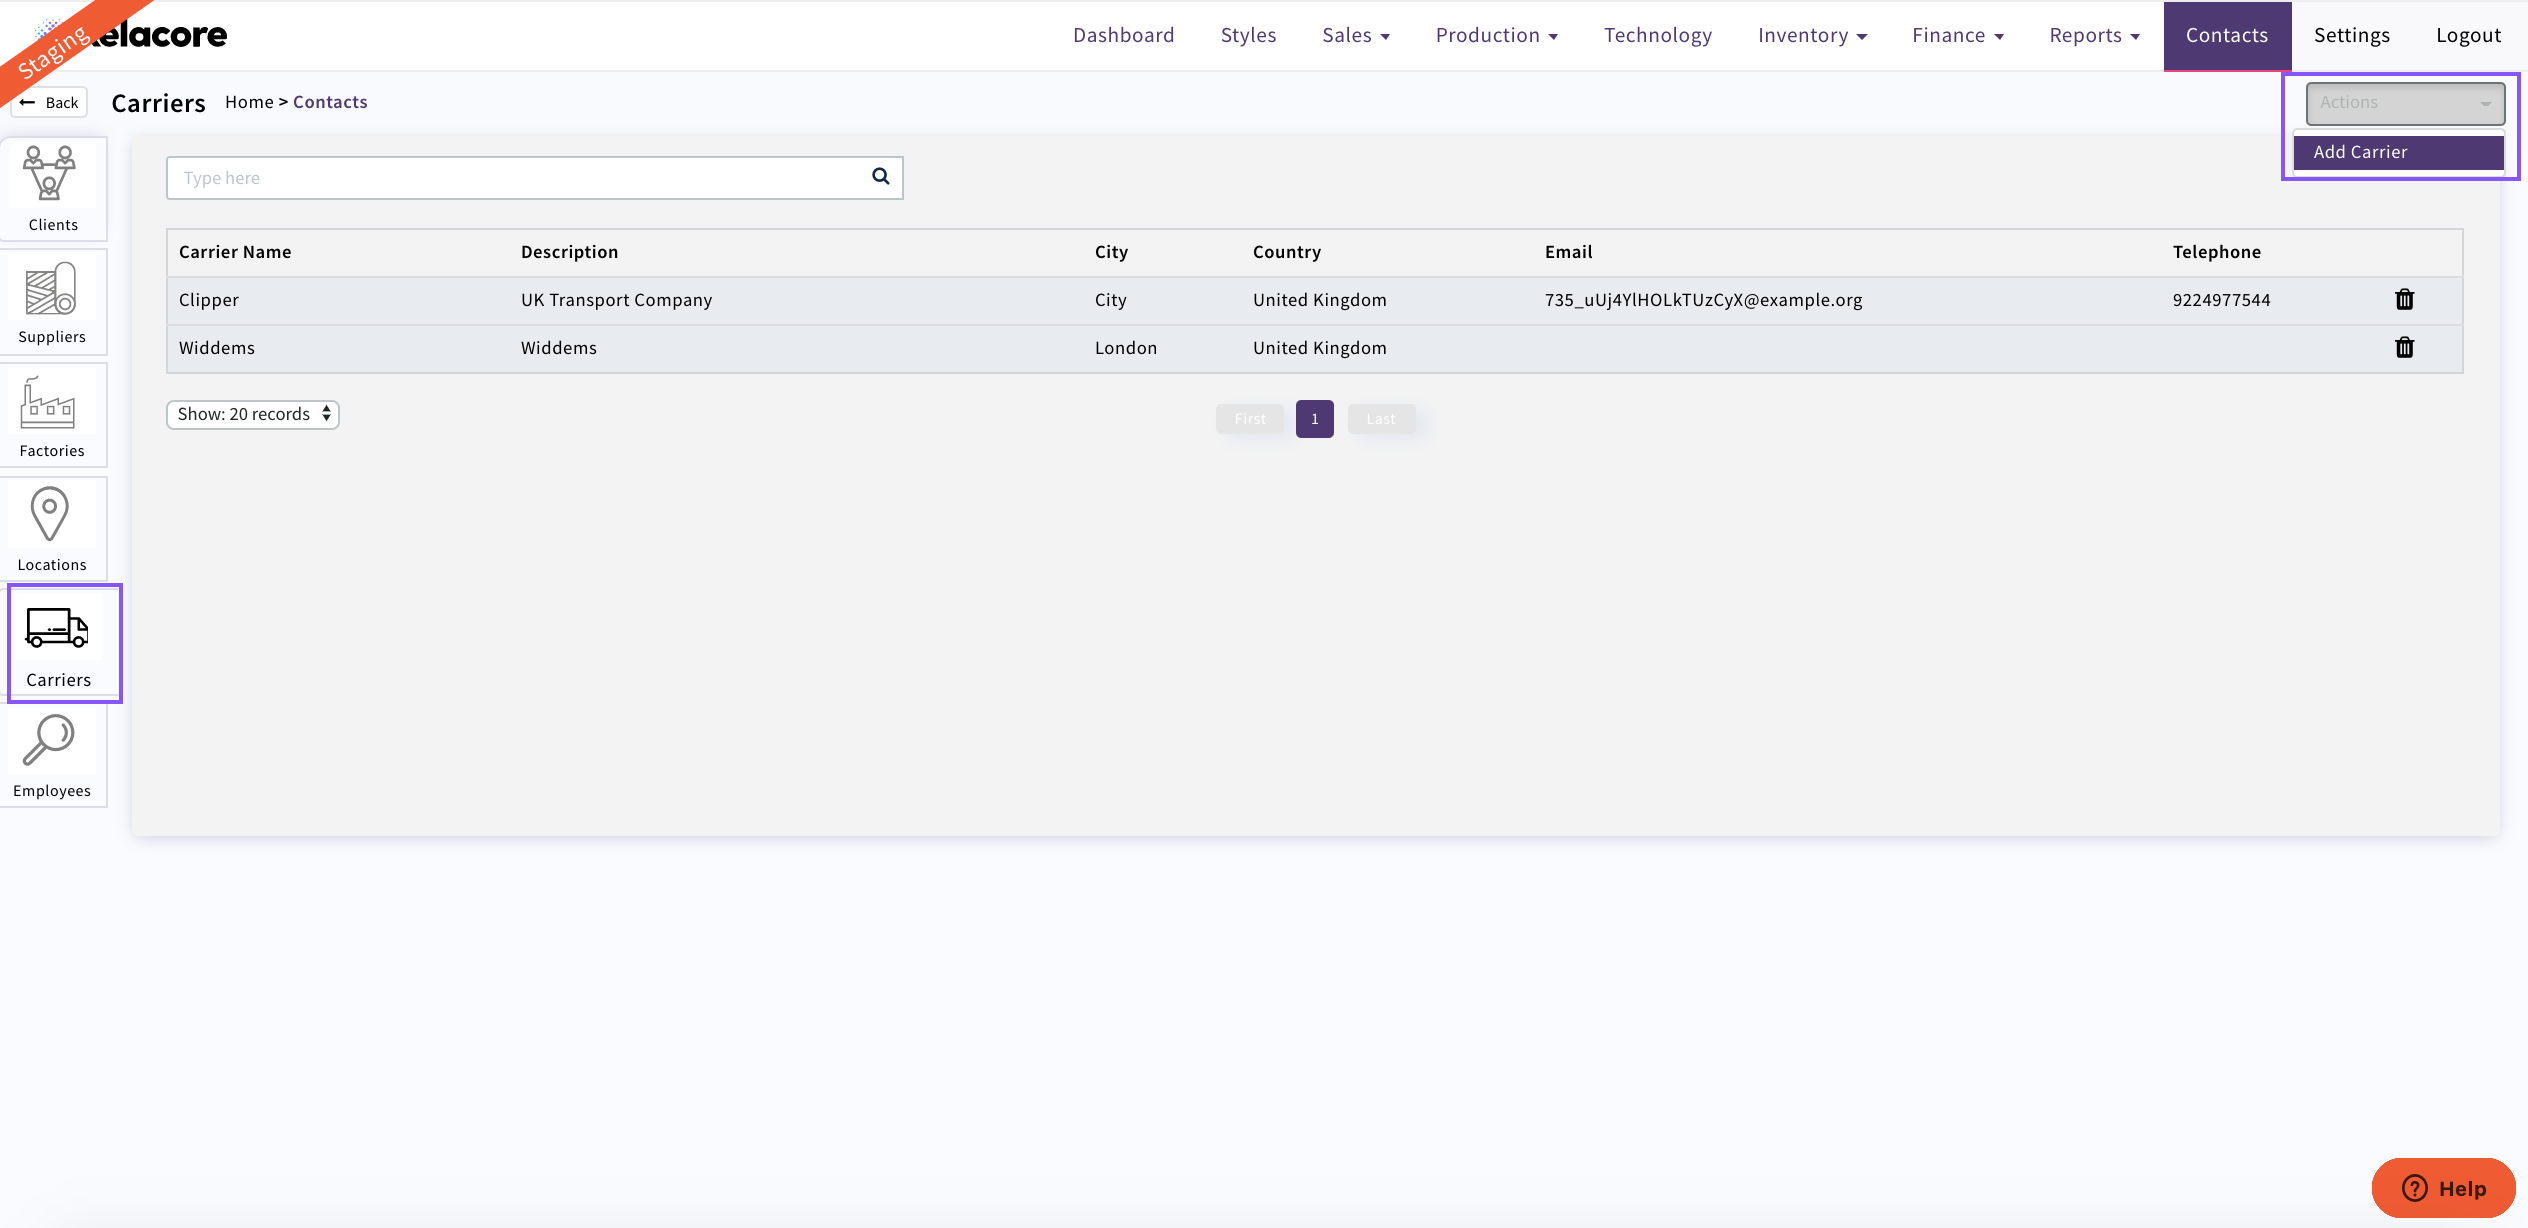Open the Clients sidebar icon
The image size is (2528, 1228).
click(x=50, y=174)
